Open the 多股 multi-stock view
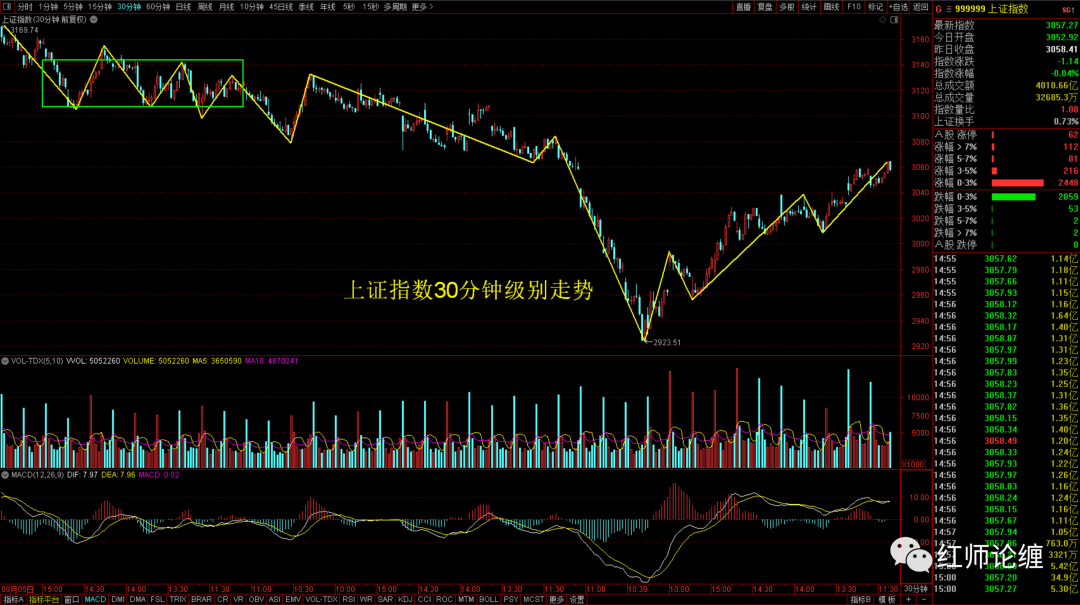The height and width of the screenshot is (605, 1080). pos(787,7)
